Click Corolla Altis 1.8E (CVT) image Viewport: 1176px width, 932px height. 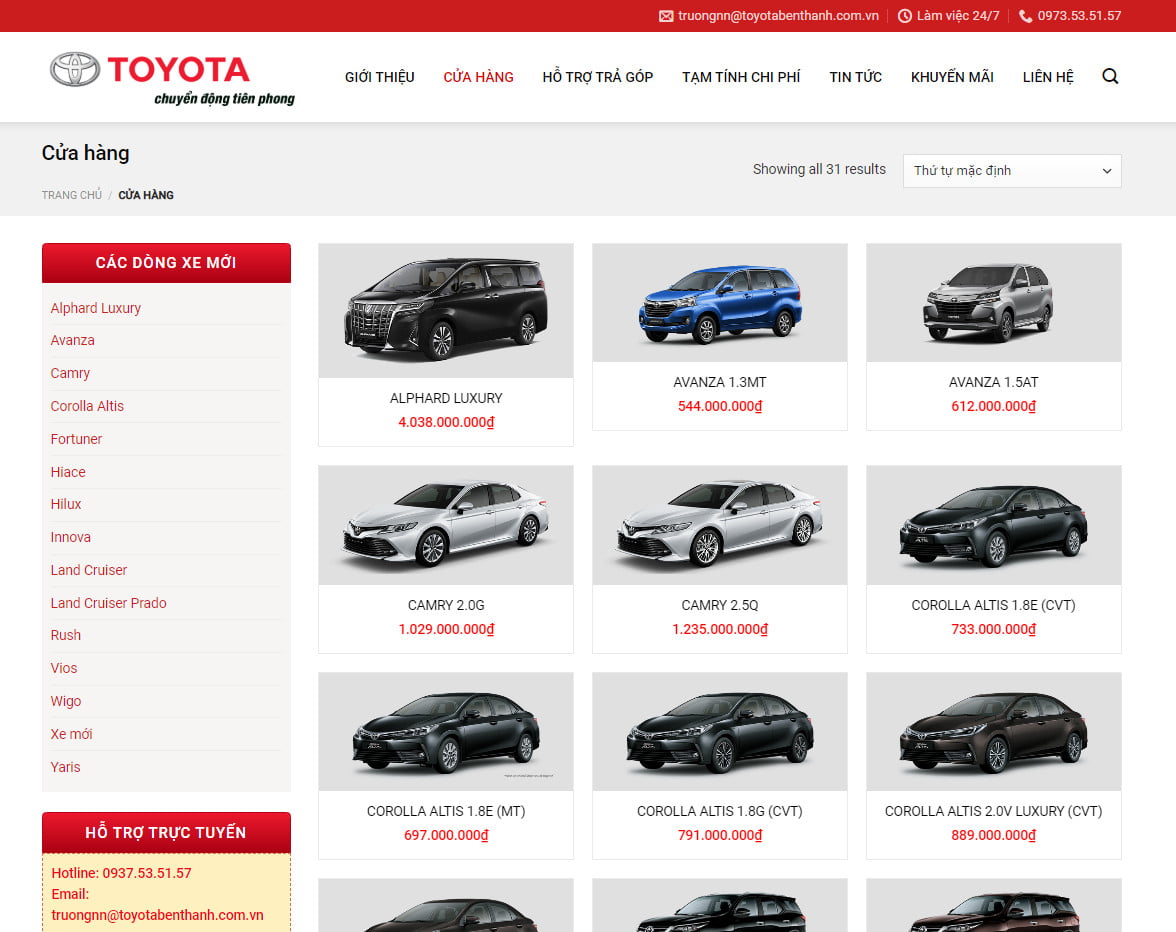(x=993, y=525)
